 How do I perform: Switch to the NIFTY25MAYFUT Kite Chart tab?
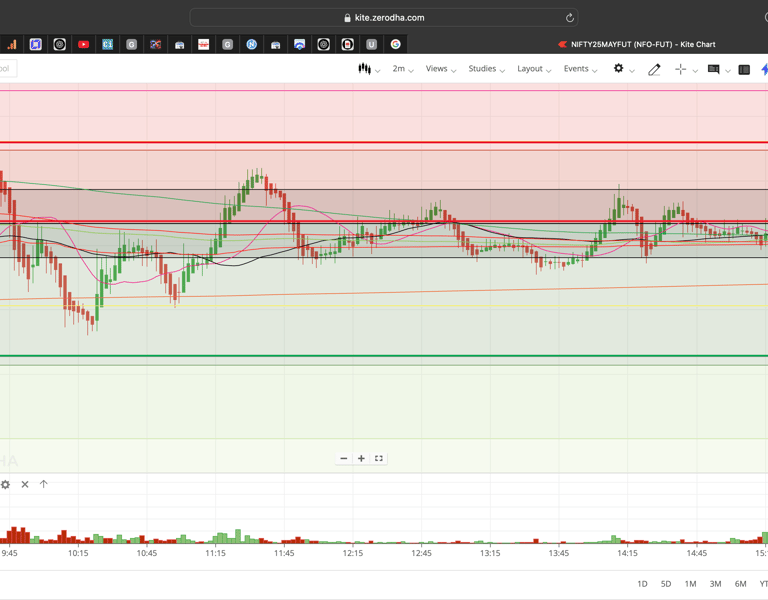coord(637,45)
